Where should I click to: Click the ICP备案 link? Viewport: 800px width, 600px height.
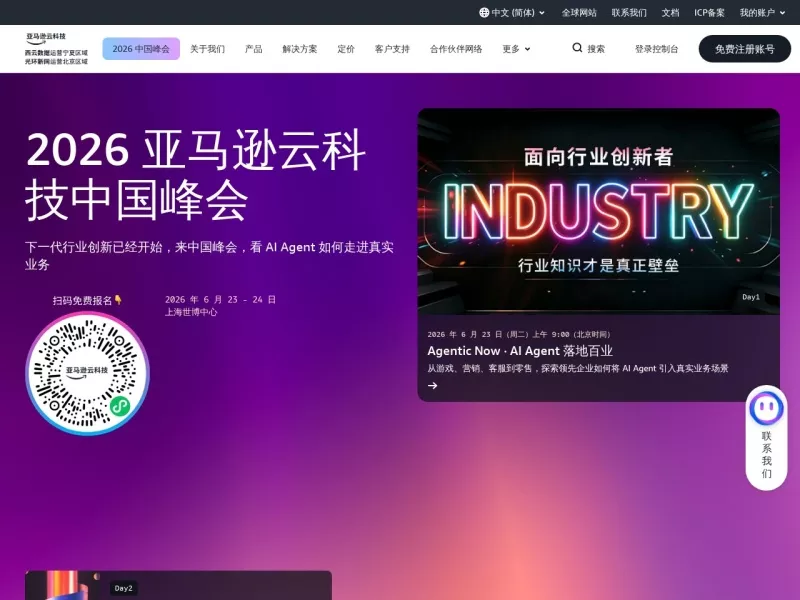[709, 13]
